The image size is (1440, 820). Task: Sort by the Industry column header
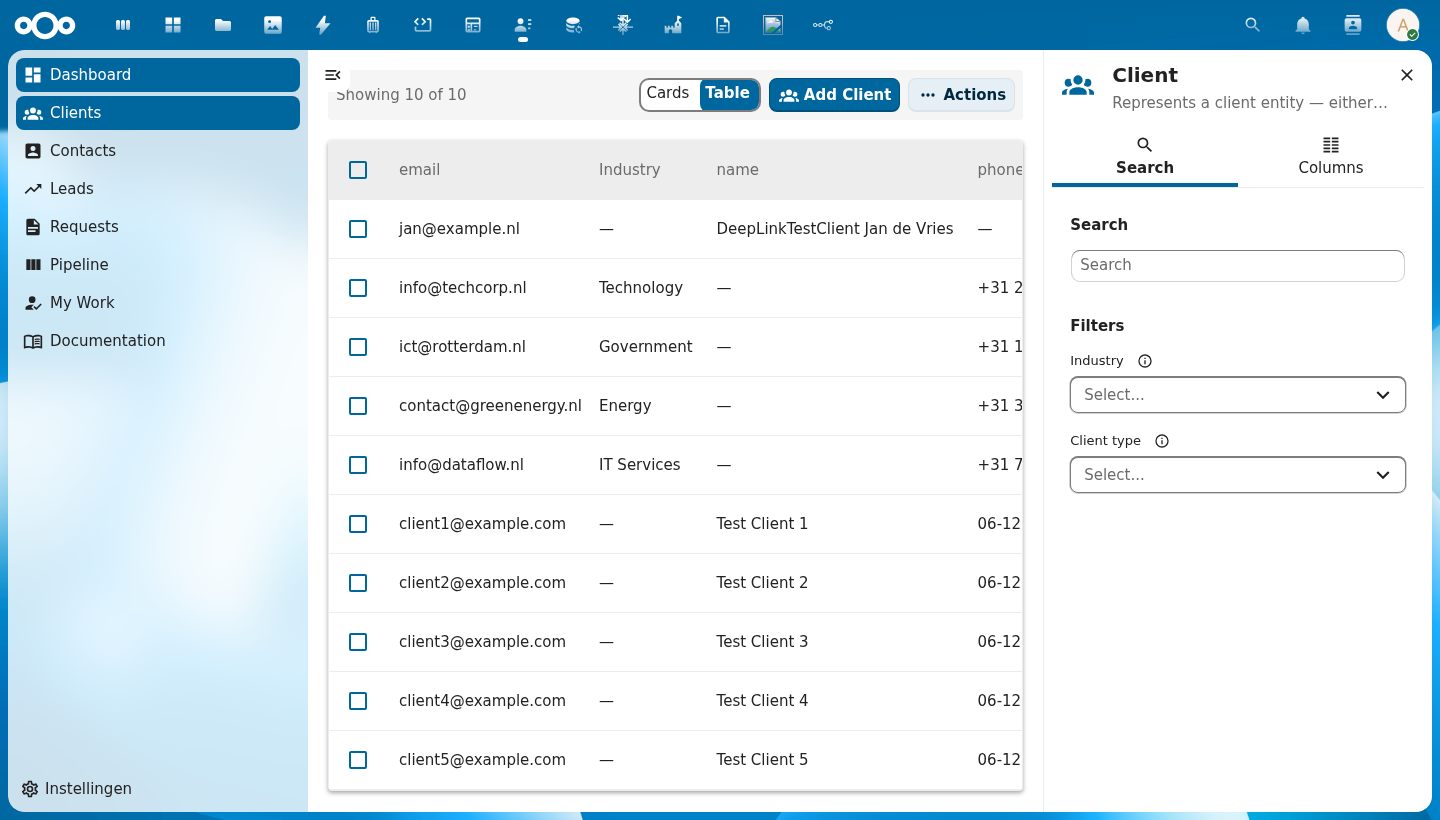pyautogui.click(x=629, y=170)
